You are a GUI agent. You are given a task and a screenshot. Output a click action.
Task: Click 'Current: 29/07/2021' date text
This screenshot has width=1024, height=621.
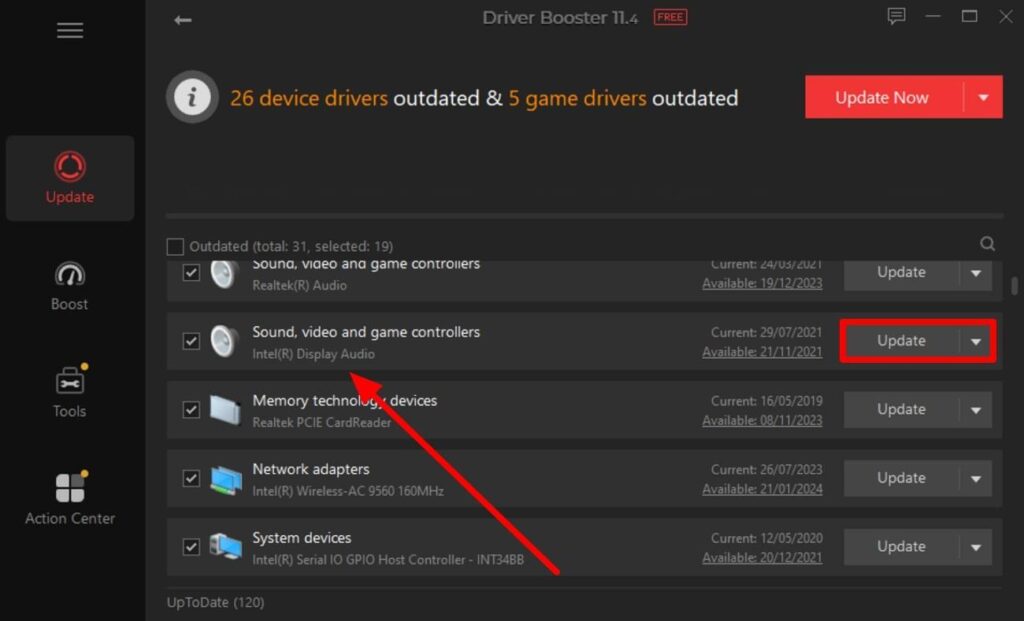pos(767,332)
